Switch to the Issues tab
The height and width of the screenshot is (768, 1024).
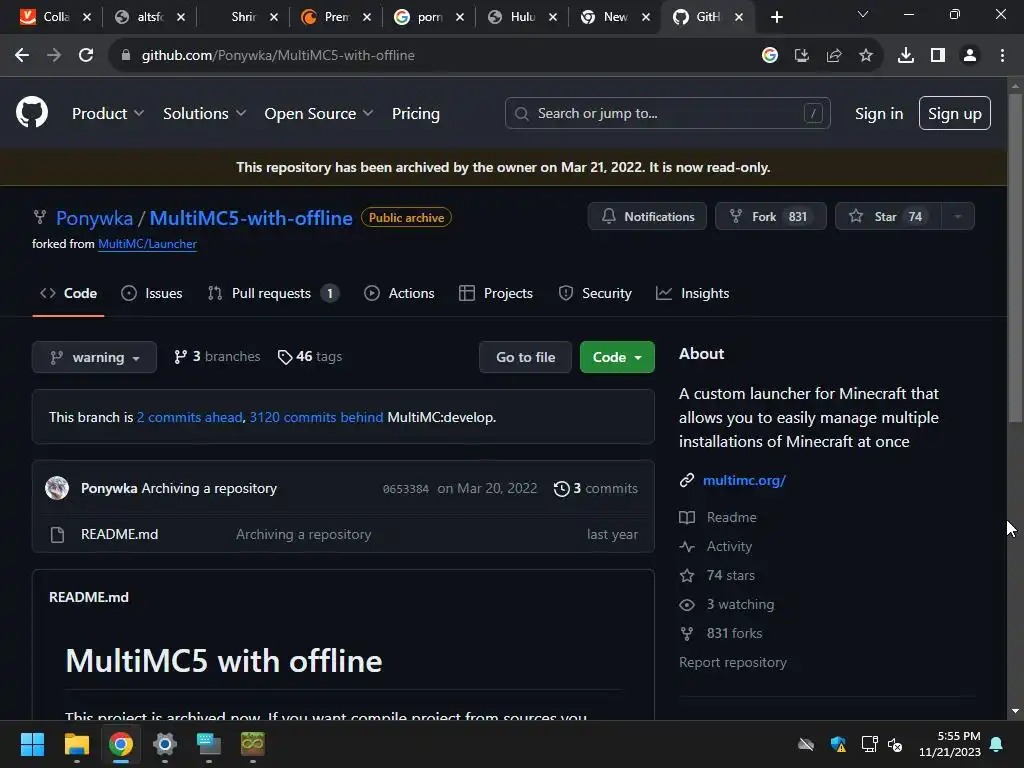[x=152, y=294]
